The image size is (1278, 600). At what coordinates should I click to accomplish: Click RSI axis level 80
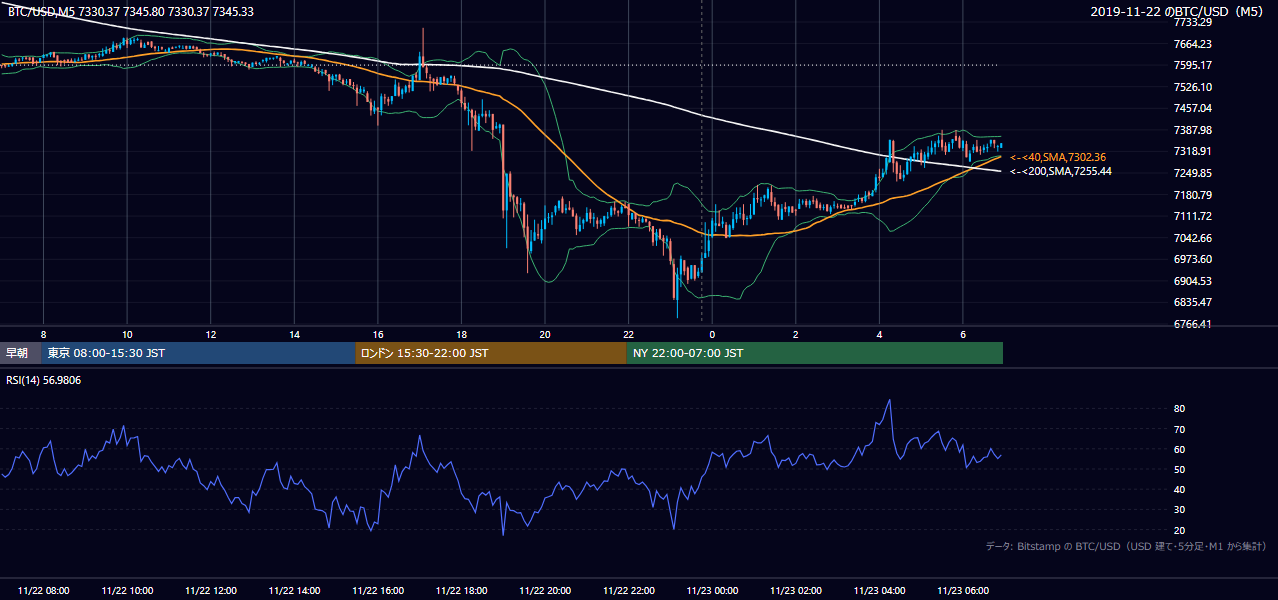pos(1179,409)
